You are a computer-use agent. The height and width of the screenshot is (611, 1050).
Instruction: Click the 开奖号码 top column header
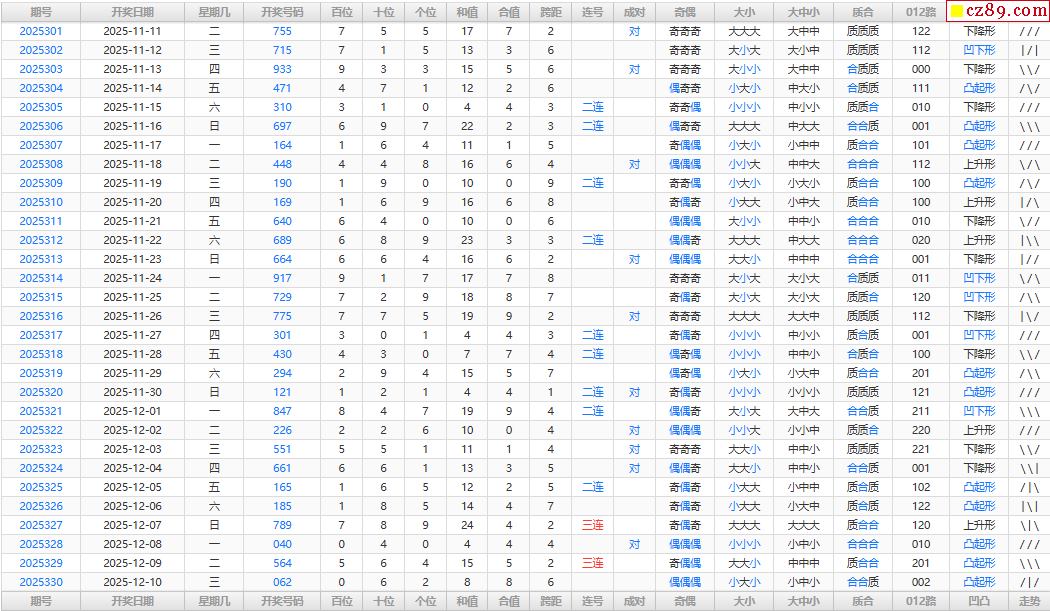283,12
